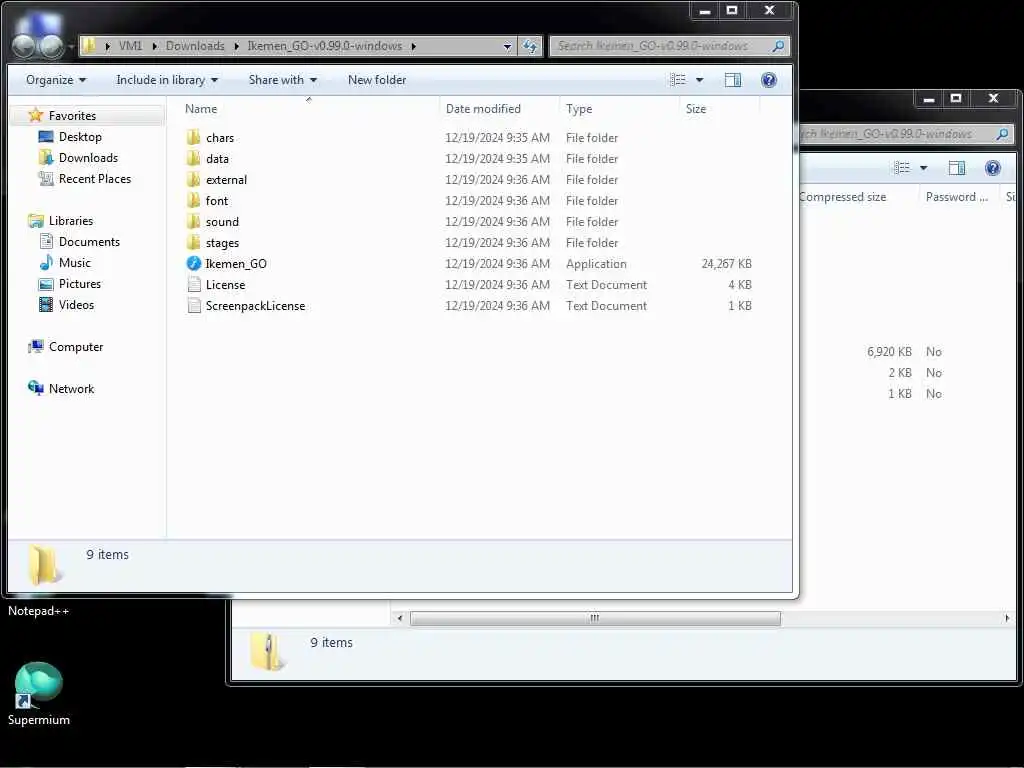Select Computer in navigation pane
1024x768 pixels.
[x=76, y=347]
